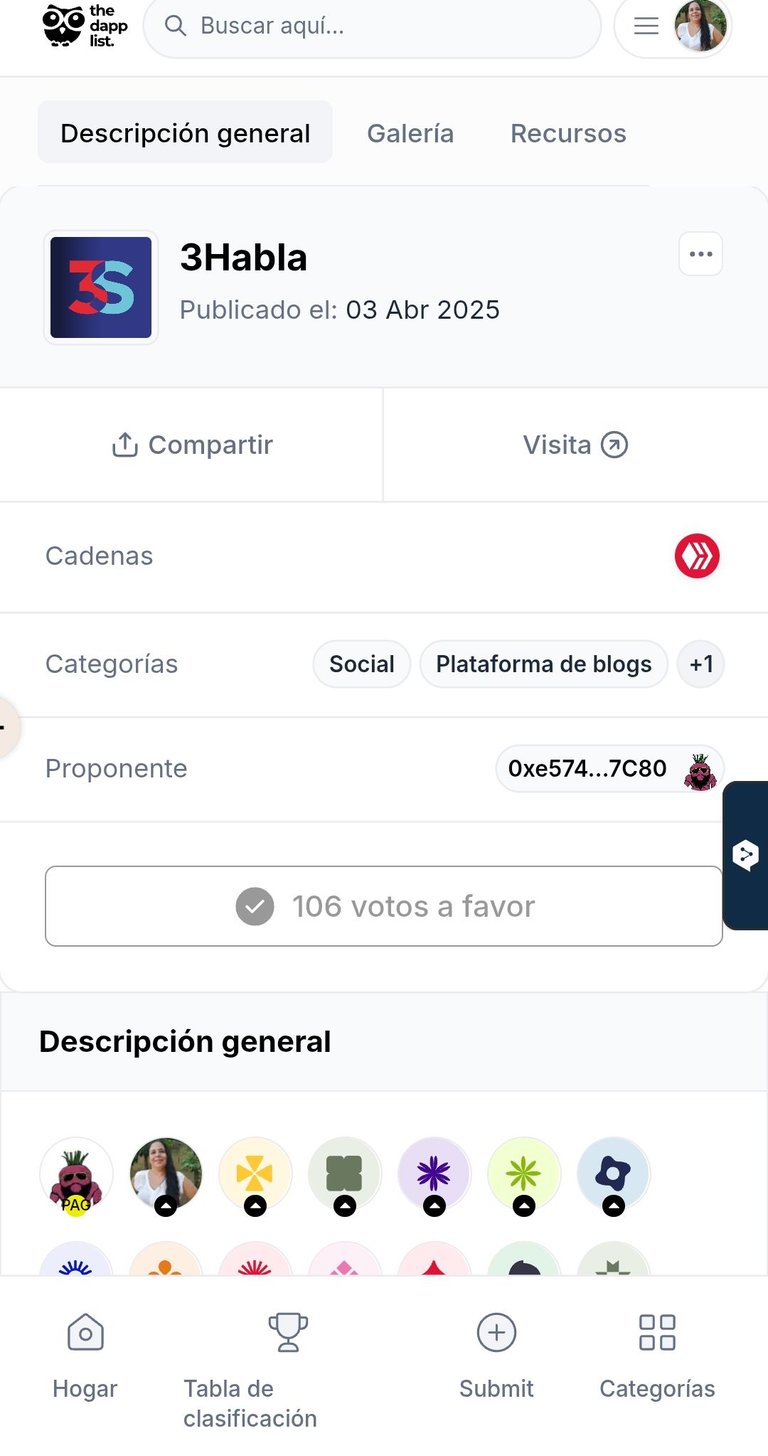Click the Visita link
The height and width of the screenshot is (1456, 768).
coord(575,445)
